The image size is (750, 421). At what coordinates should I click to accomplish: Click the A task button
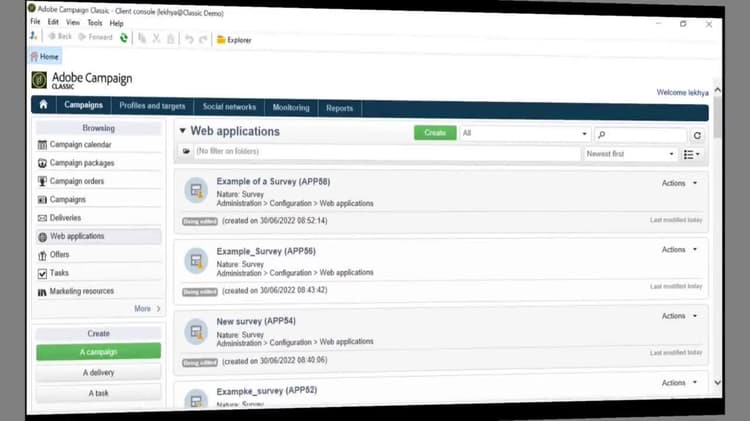[99, 393]
